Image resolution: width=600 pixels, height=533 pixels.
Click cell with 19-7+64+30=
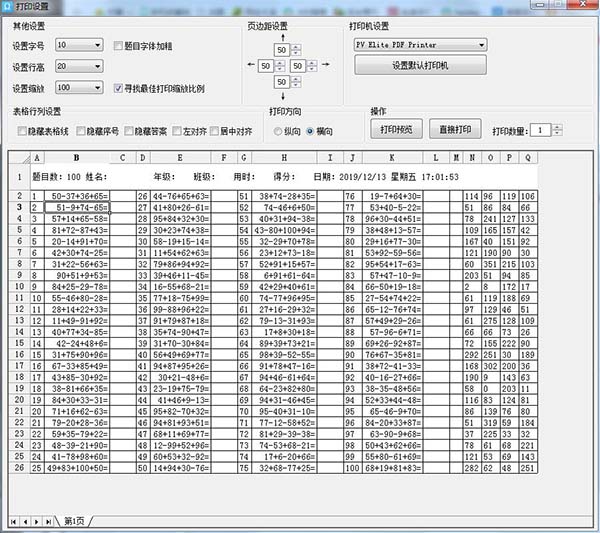[x=393, y=196]
